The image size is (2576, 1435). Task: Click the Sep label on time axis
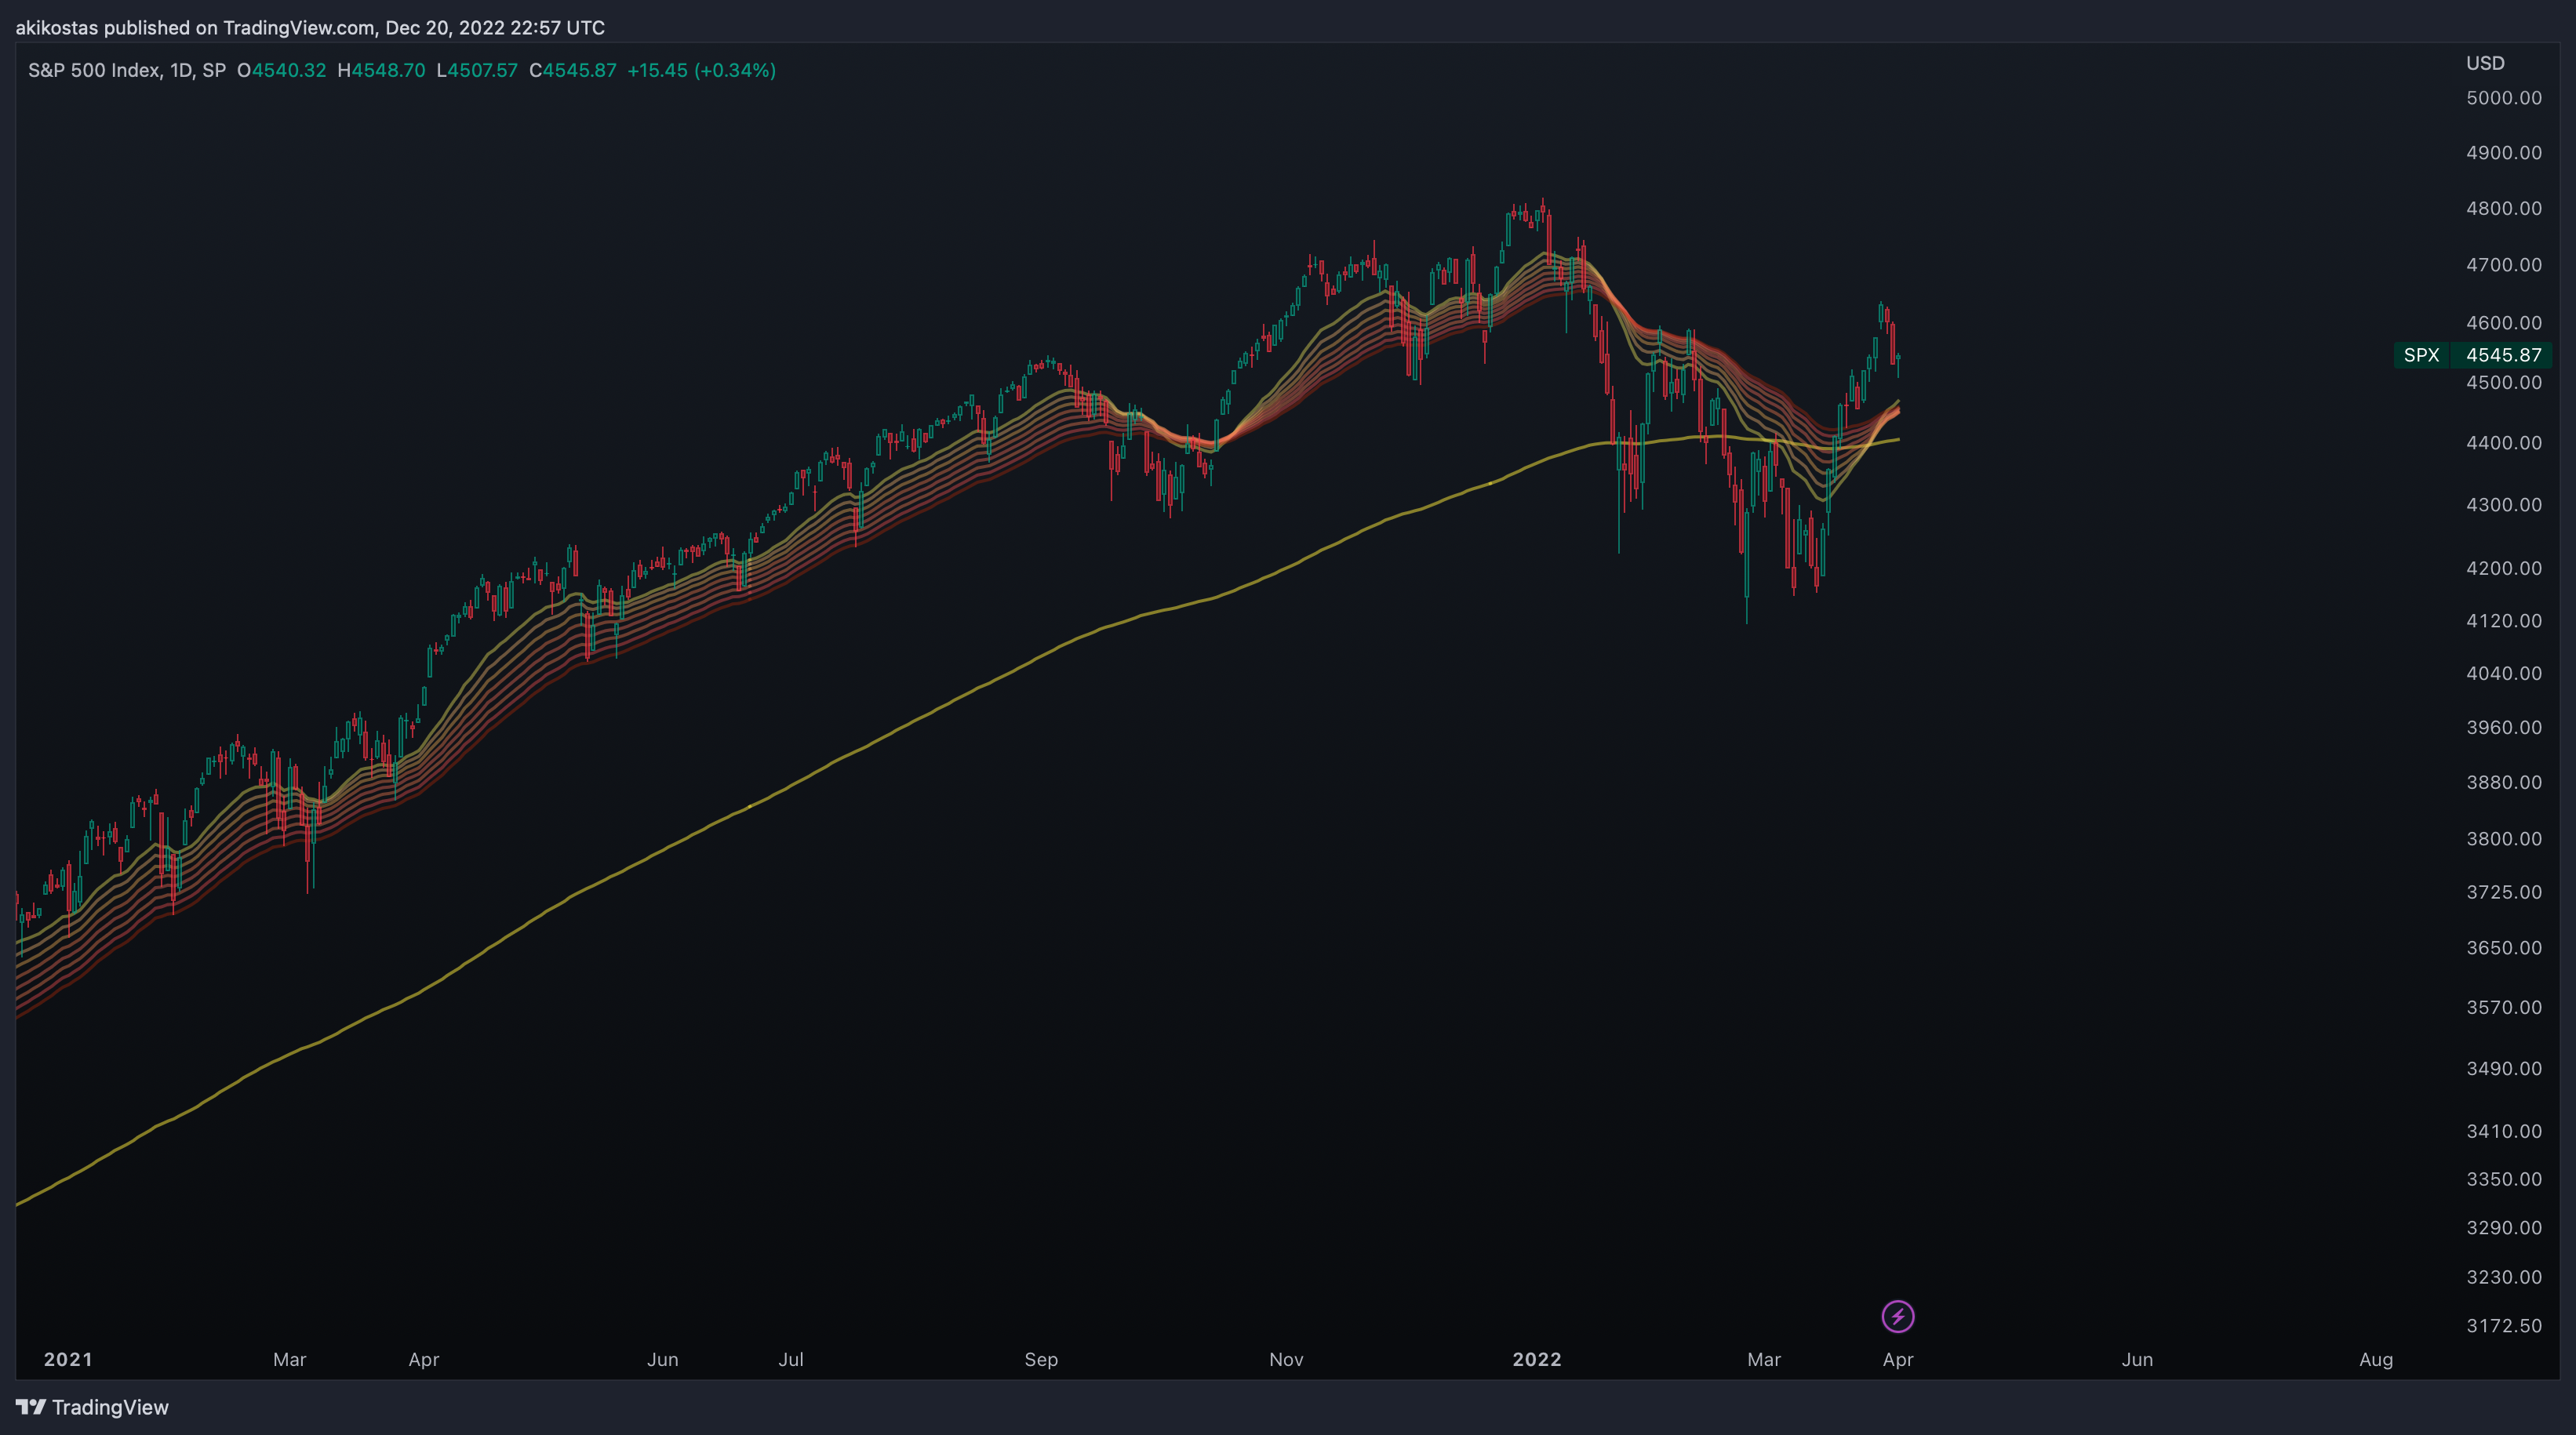click(x=1041, y=1359)
